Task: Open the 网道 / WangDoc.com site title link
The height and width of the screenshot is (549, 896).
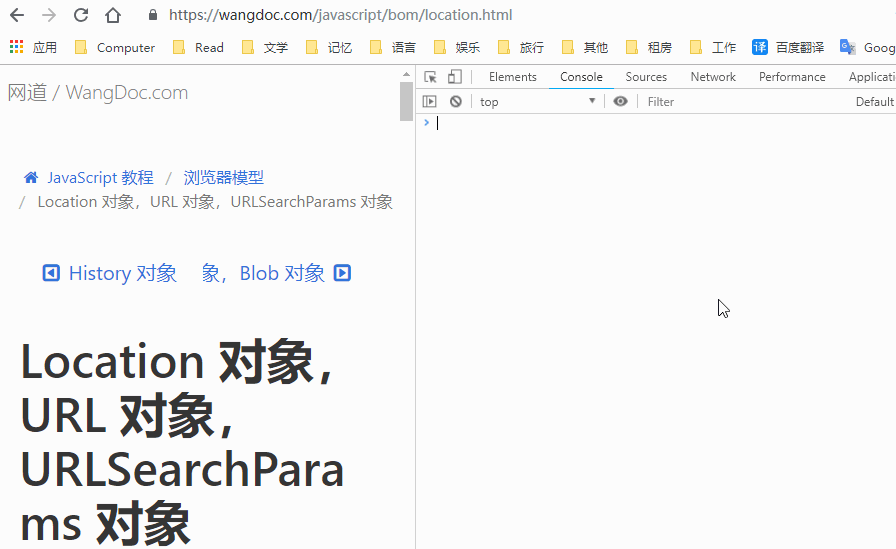Action: click(x=98, y=93)
